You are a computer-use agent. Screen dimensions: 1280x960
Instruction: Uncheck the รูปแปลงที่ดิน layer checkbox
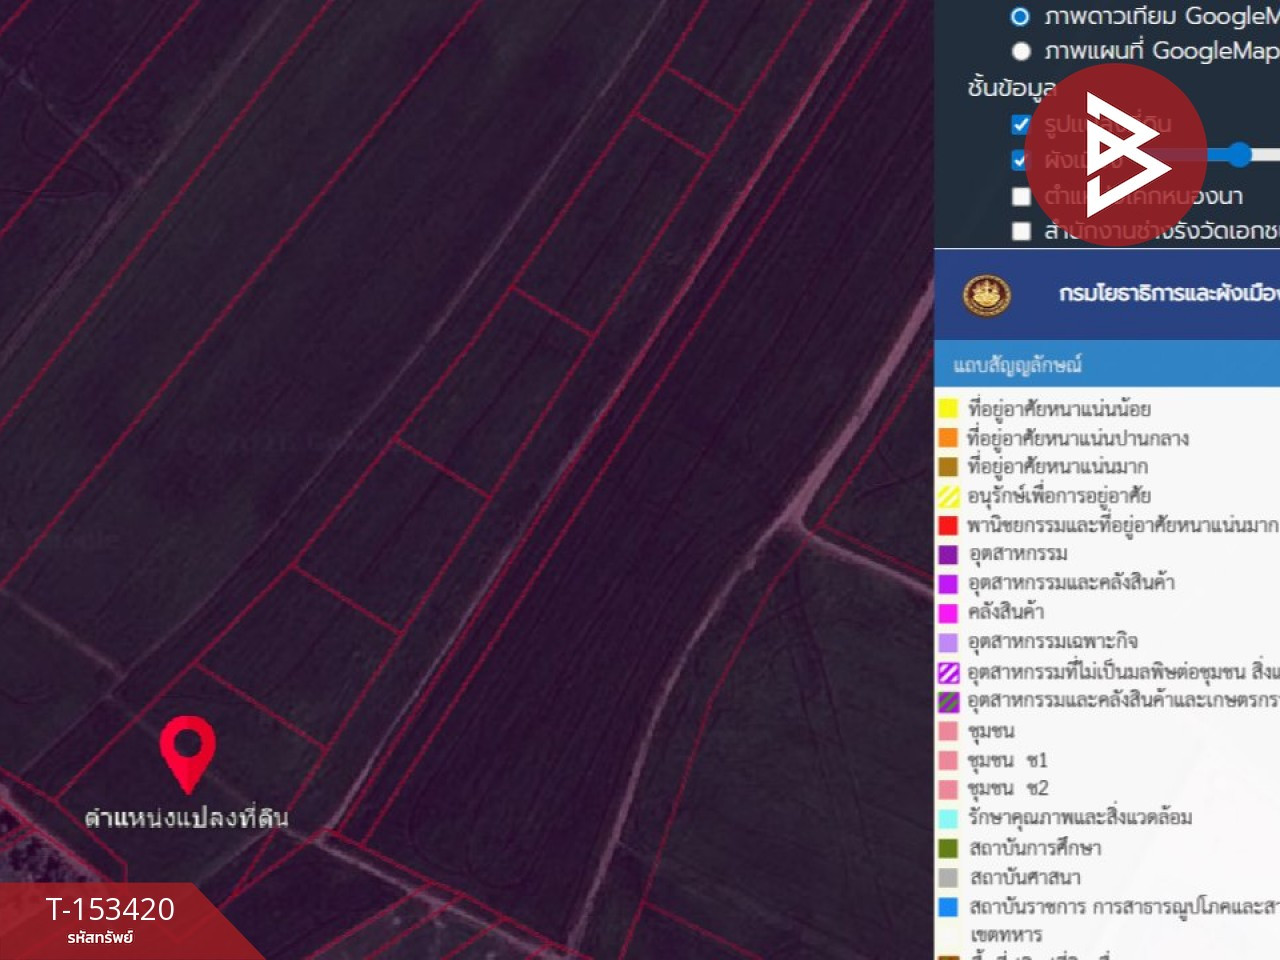click(1020, 124)
